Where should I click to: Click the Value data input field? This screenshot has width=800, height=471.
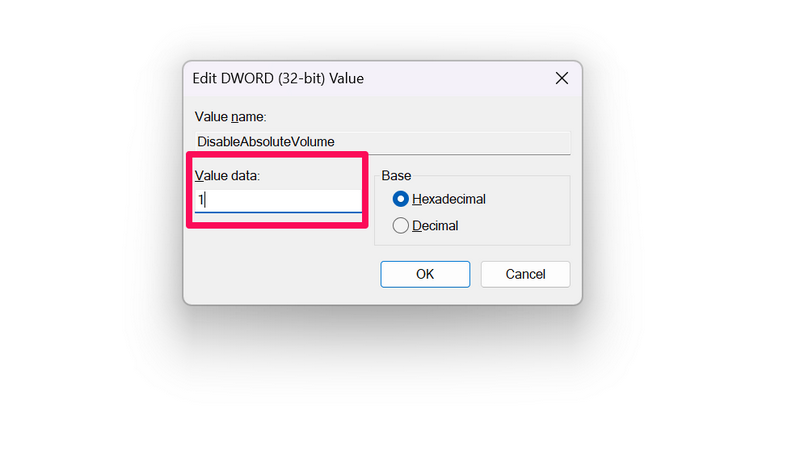click(x=277, y=200)
